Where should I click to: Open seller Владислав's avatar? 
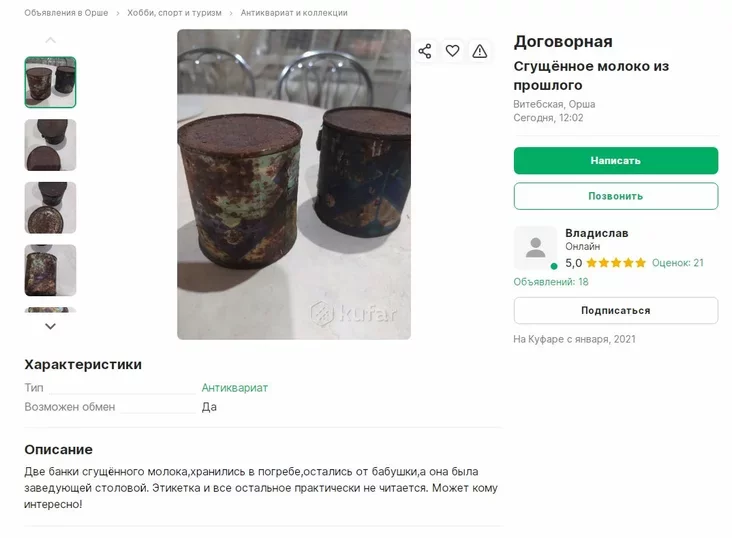pyautogui.click(x=535, y=247)
